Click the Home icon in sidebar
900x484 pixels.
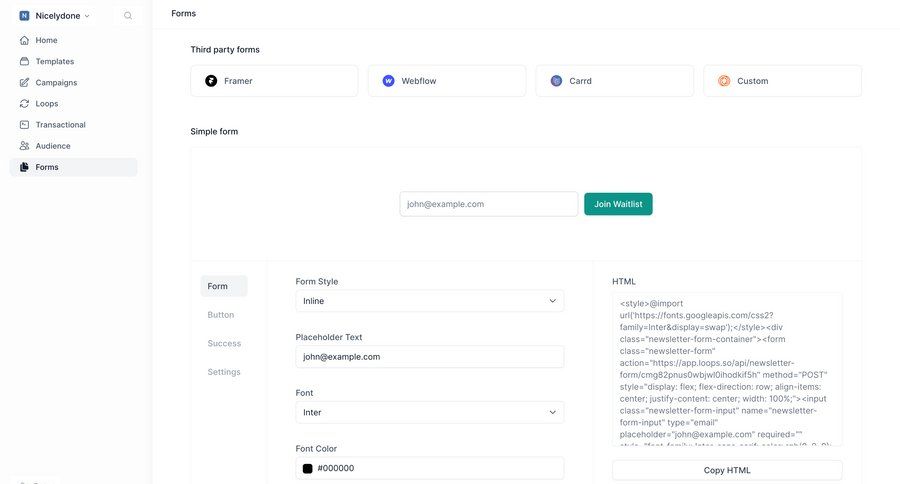tap(25, 40)
